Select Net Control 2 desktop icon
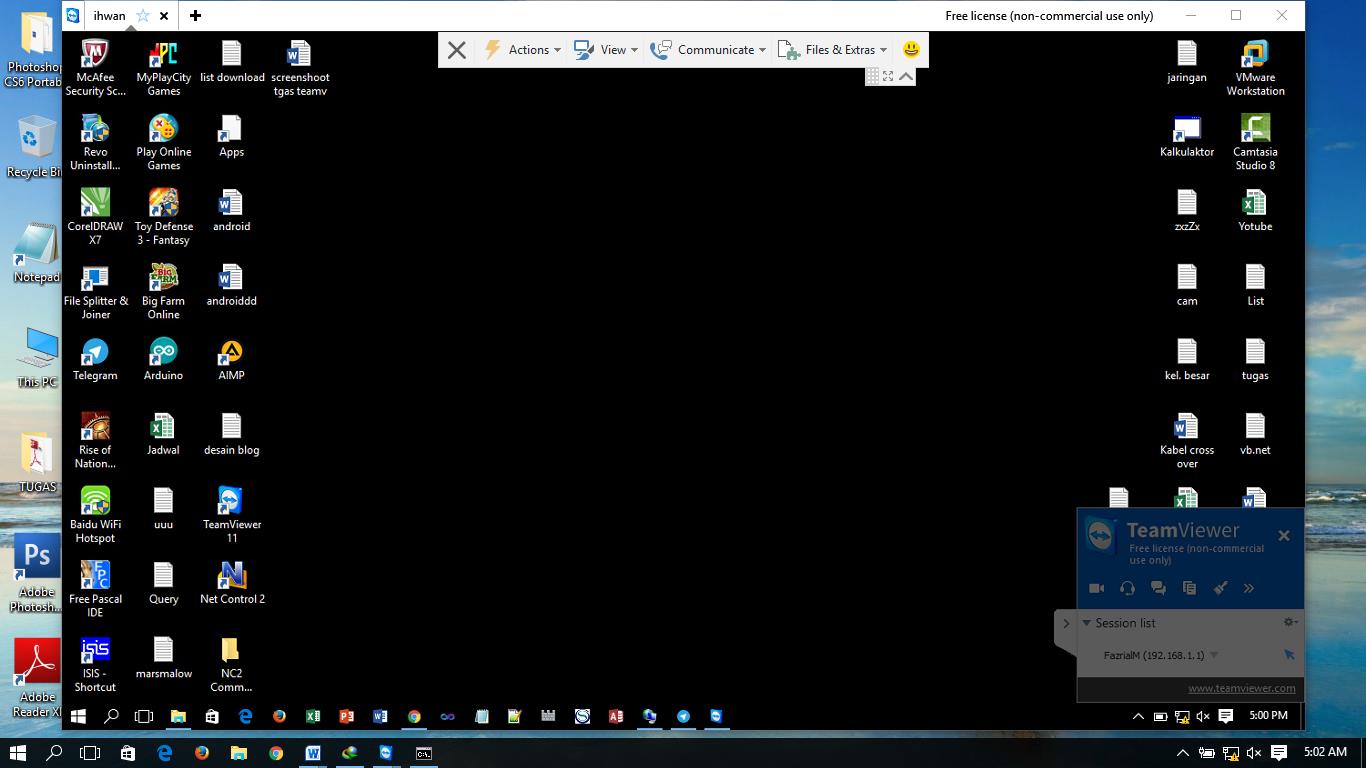The width and height of the screenshot is (1366, 768). point(232,583)
